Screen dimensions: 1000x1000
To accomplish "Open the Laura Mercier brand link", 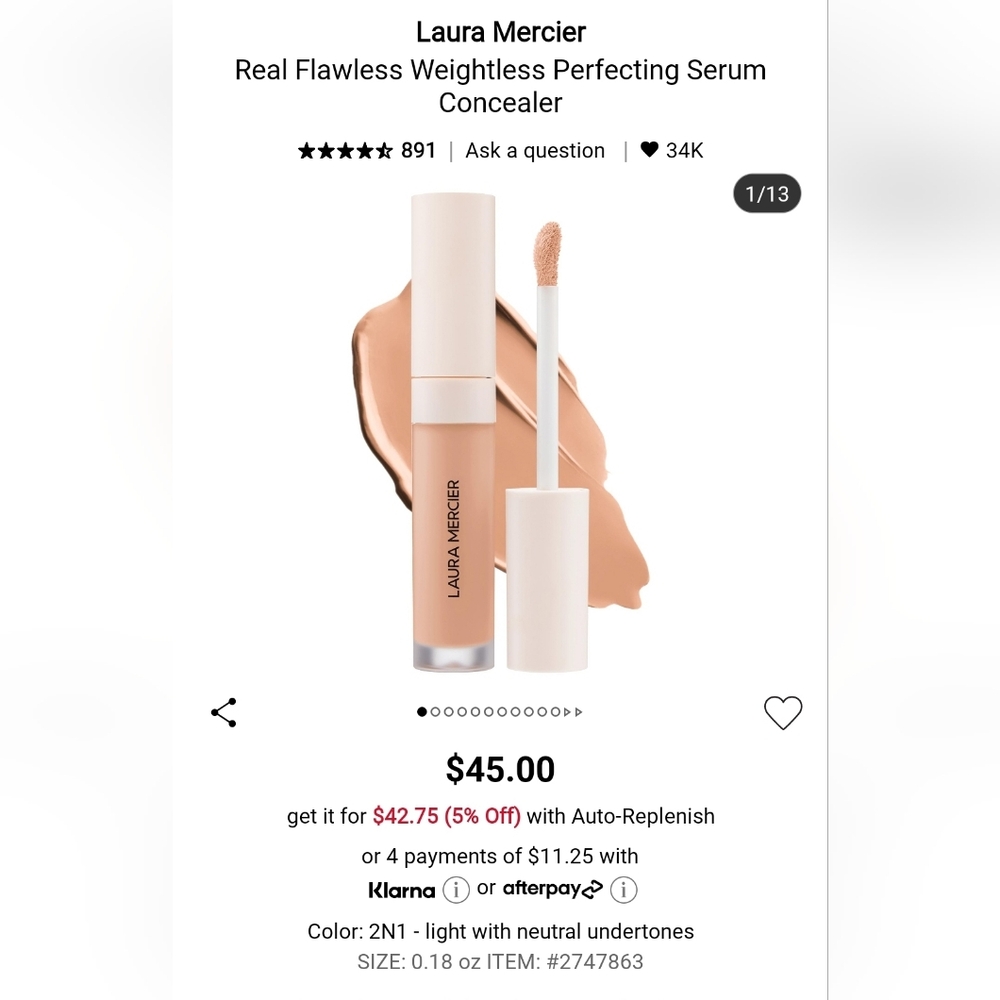I will click(x=501, y=32).
